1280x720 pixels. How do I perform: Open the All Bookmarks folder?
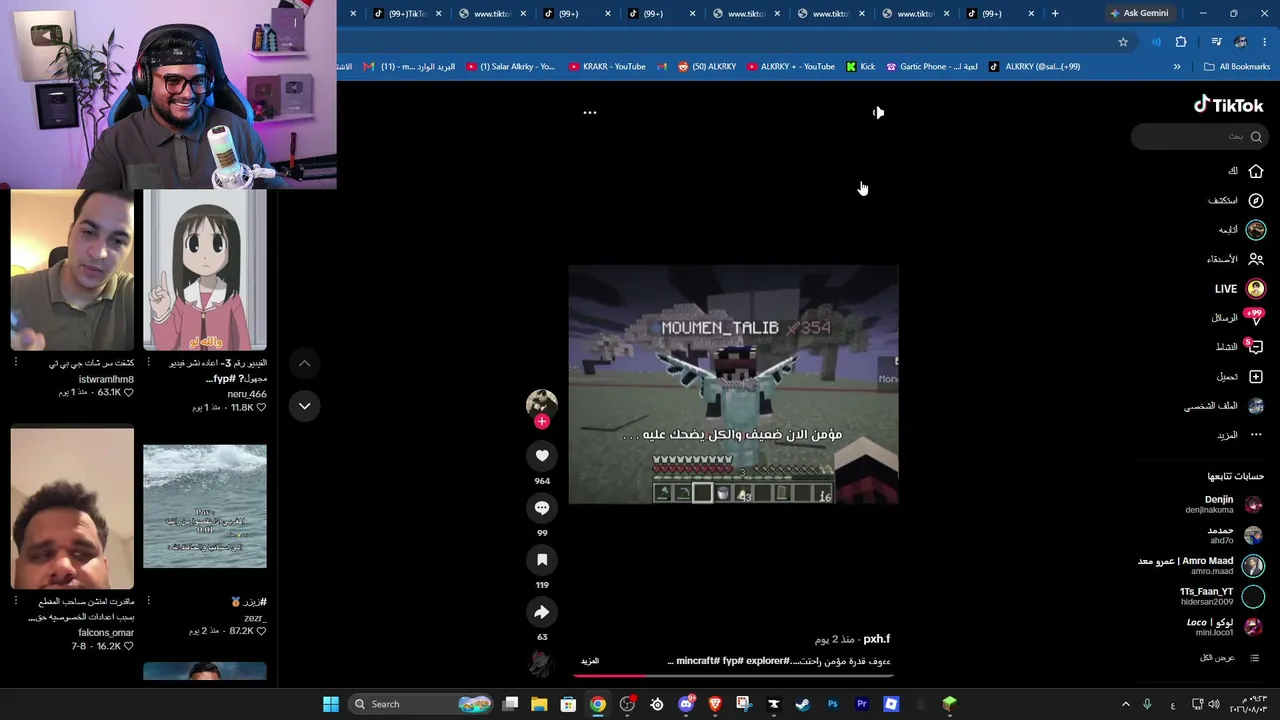click(1237, 67)
